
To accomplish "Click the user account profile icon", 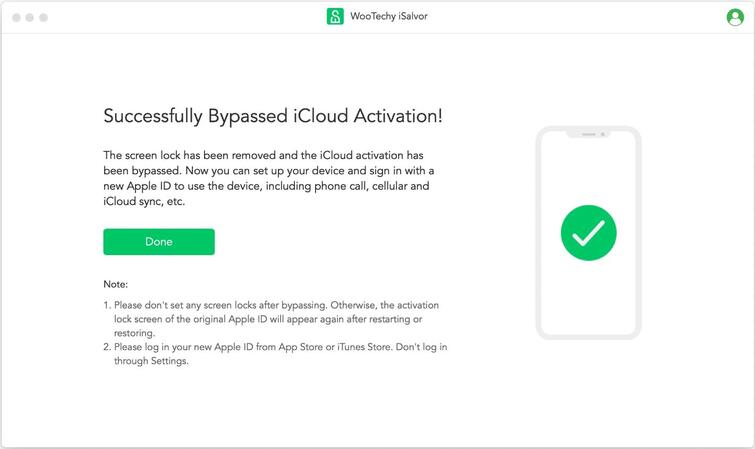I will tap(735, 17).
